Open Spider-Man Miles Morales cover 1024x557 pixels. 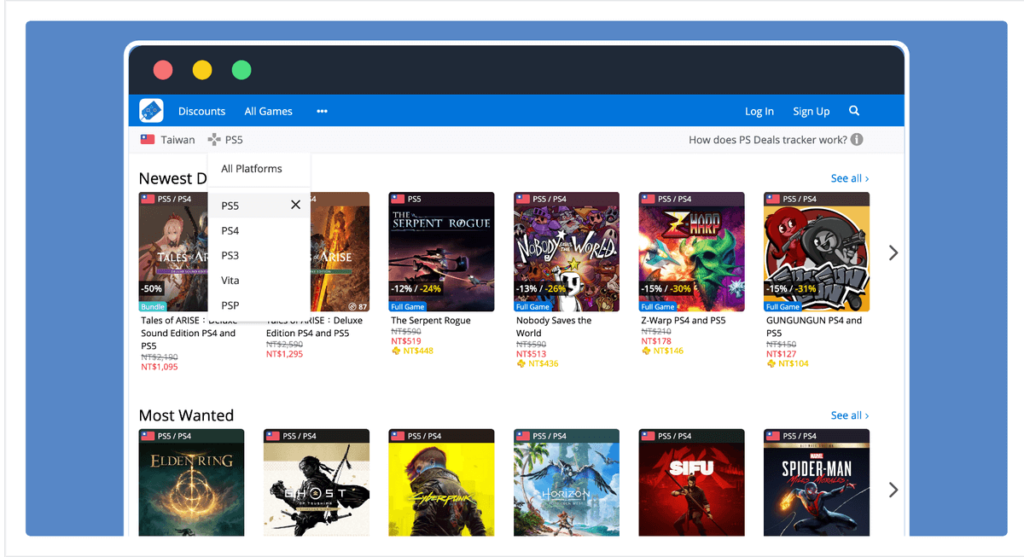pyautogui.click(x=816, y=483)
